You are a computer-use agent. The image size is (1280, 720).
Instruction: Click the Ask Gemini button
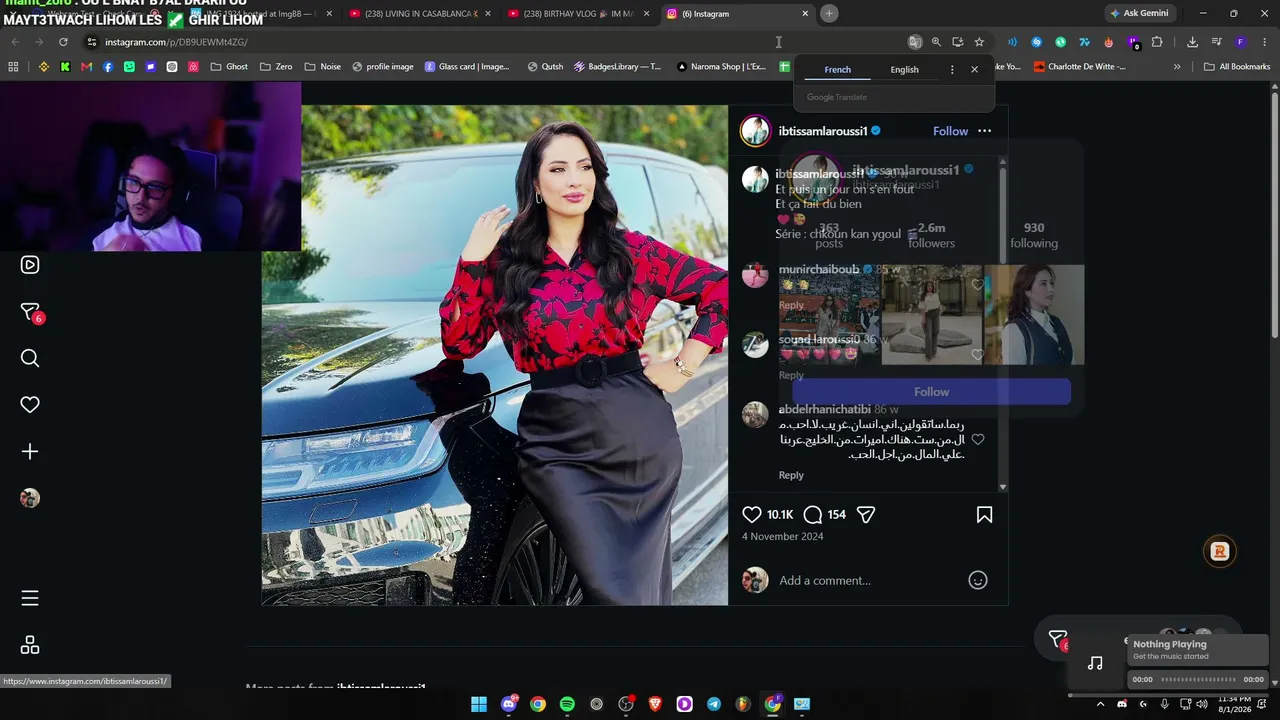coord(1139,13)
